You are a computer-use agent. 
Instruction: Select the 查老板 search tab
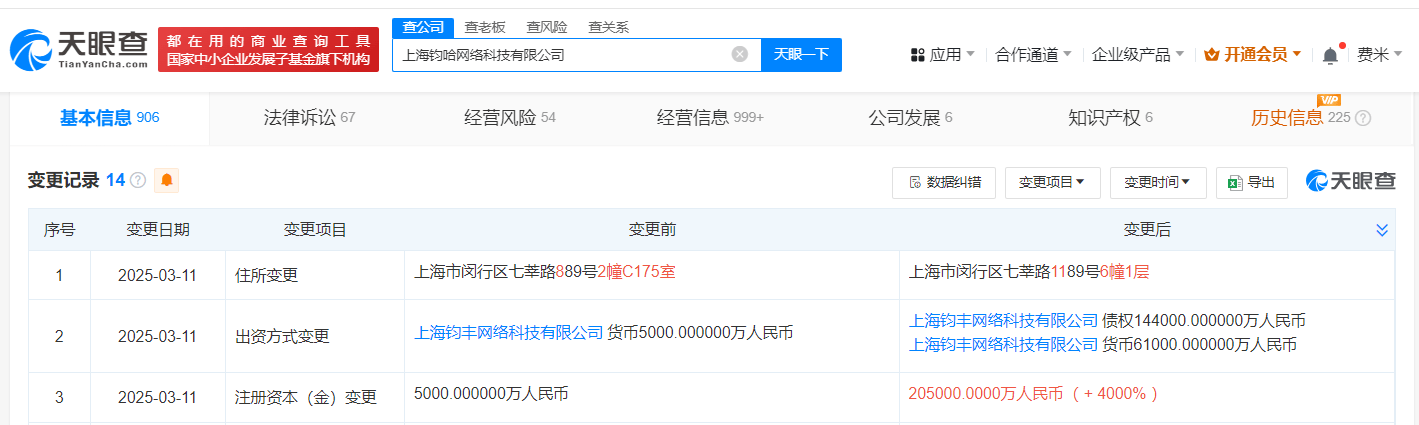484,27
